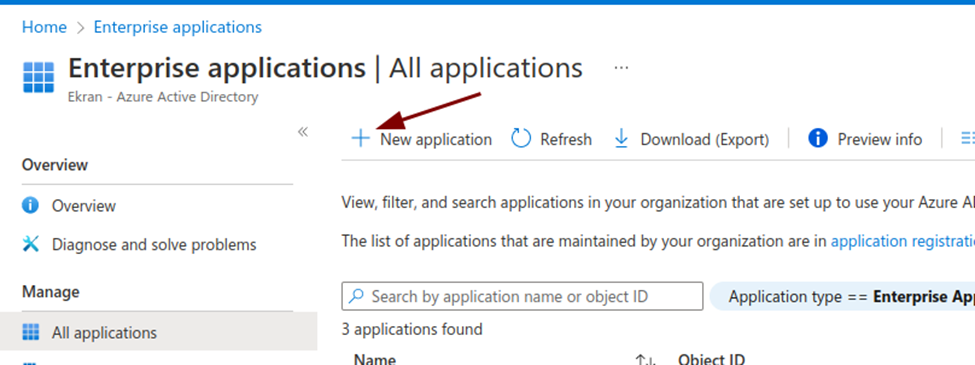Click the Enterprise applications grid icon in the header

39,76
